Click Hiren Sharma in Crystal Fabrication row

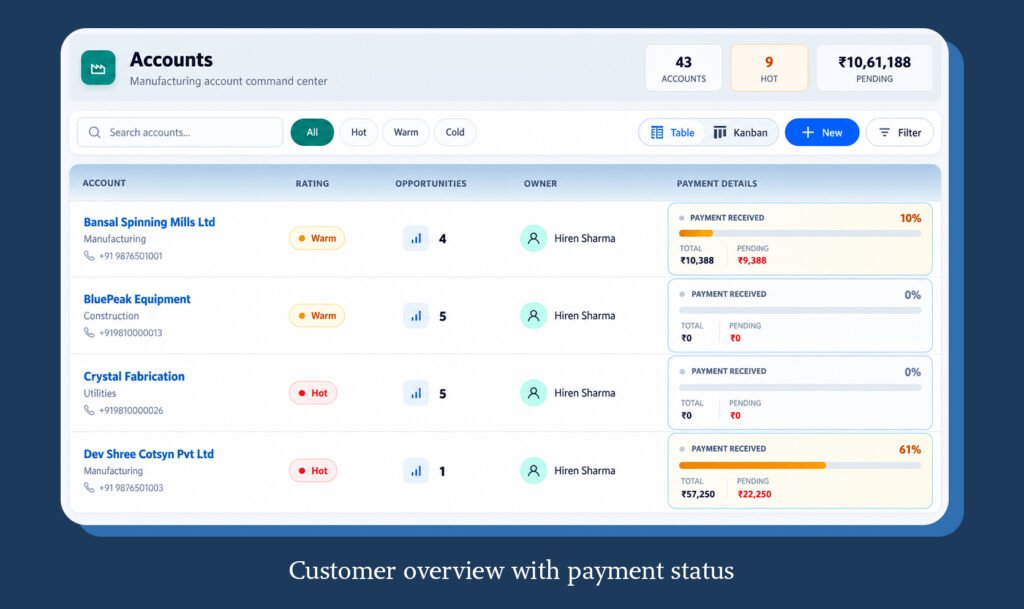pyautogui.click(x=584, y=393)
